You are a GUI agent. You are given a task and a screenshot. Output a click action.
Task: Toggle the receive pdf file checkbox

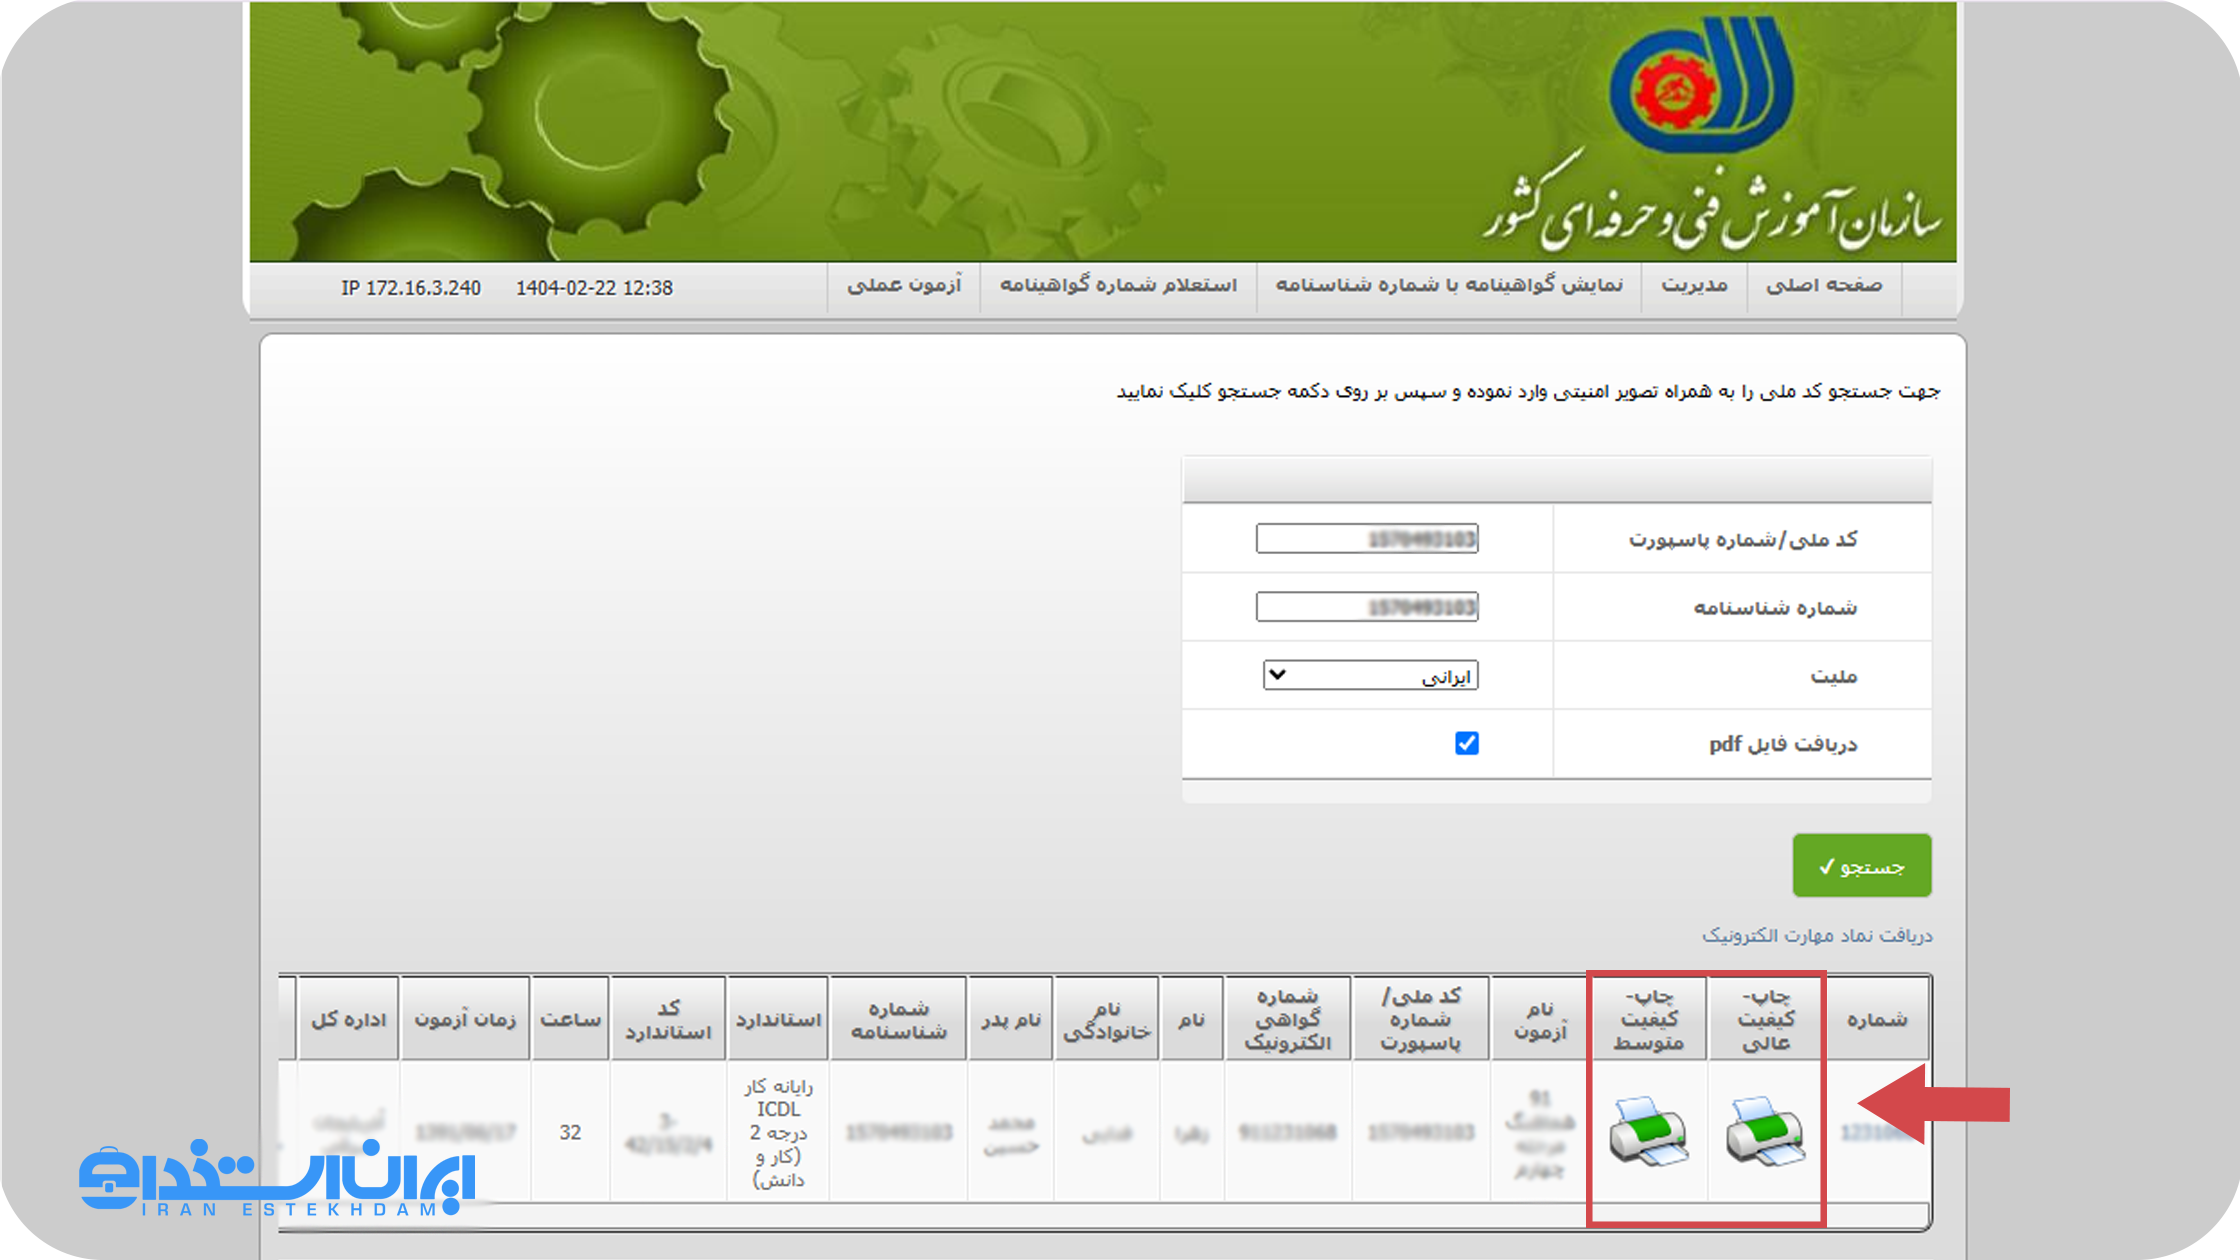coord(1466,743)
